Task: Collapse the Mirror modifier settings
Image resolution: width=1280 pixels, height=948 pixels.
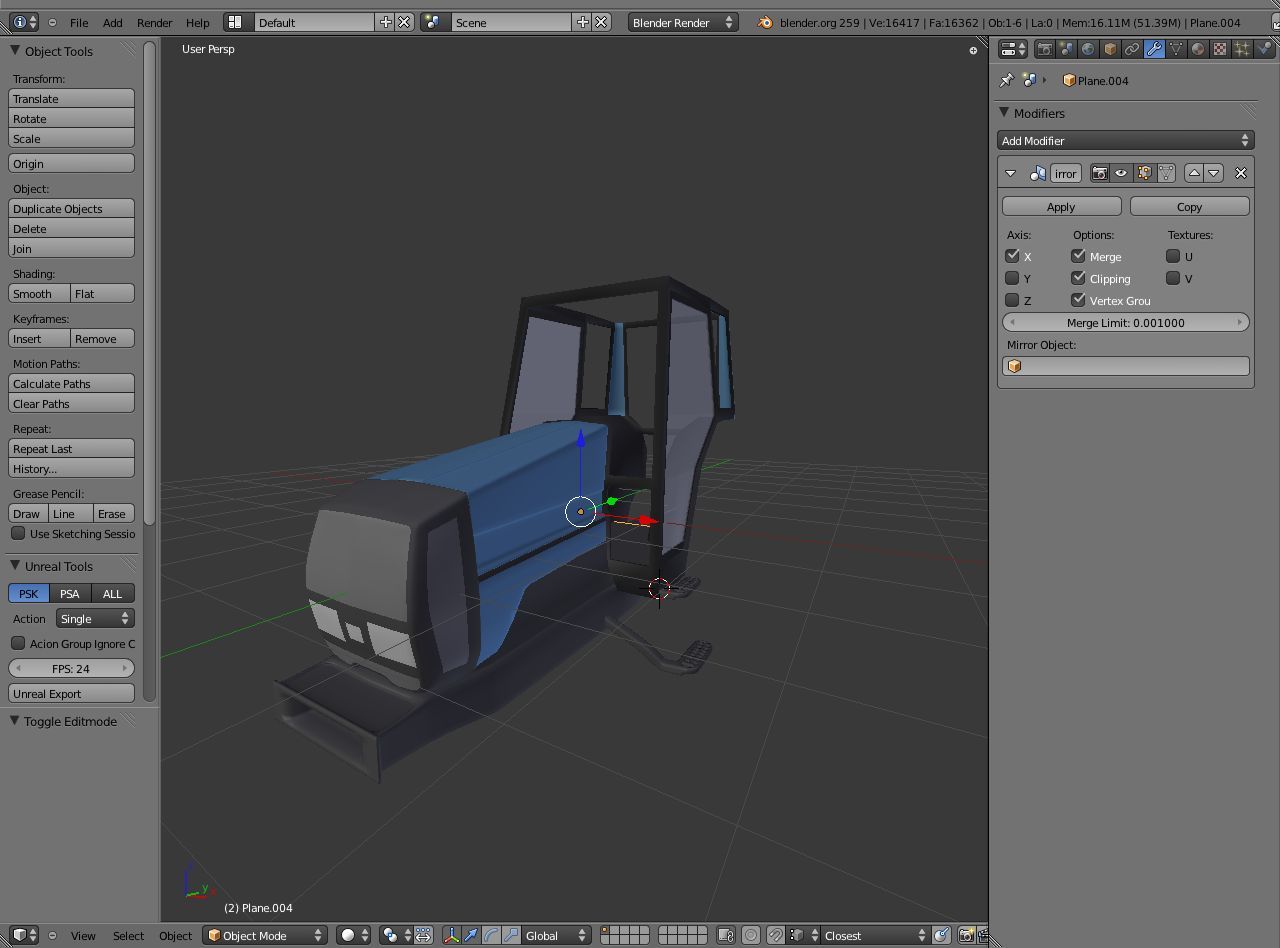Action: (x=1010, y=173)
